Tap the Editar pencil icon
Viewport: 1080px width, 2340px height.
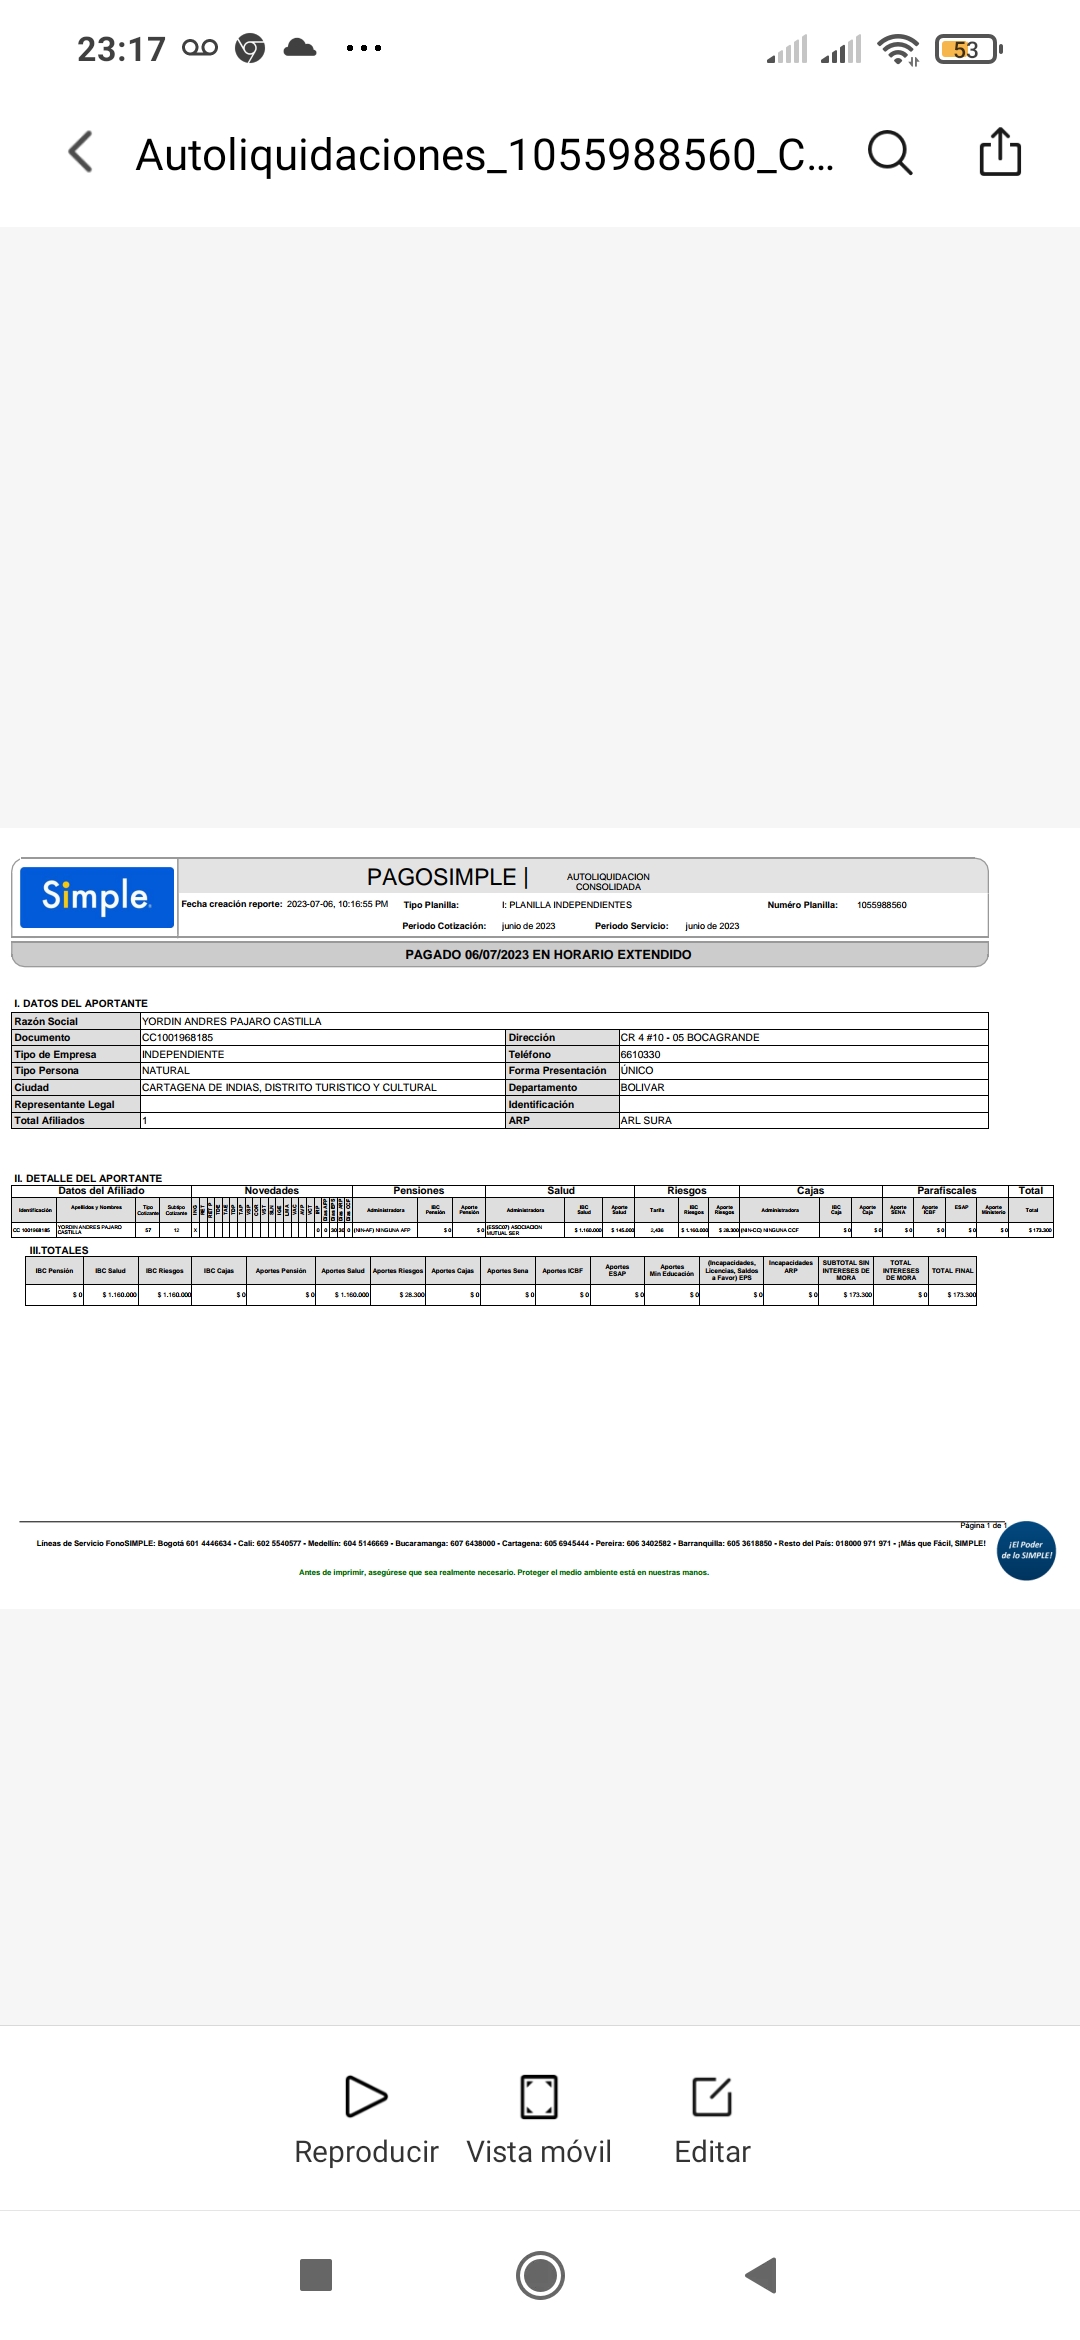point(712,2097)
